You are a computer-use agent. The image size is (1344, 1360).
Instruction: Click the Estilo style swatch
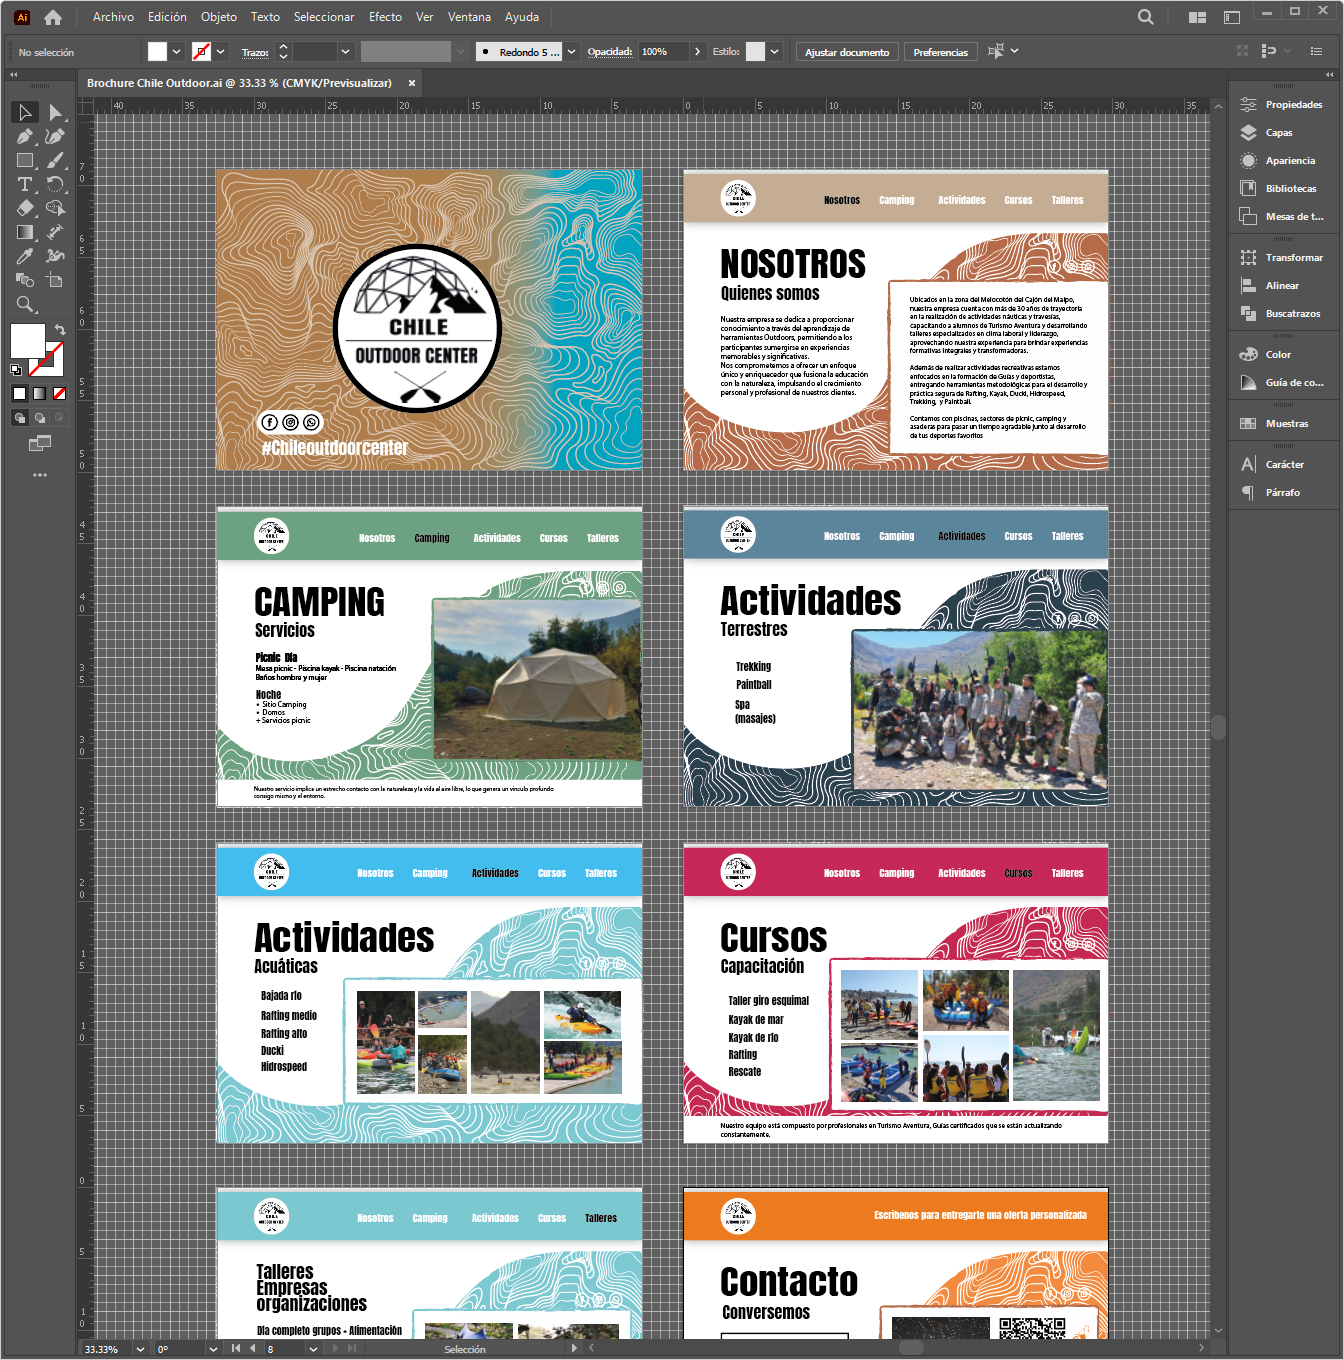tap(756, 52)
